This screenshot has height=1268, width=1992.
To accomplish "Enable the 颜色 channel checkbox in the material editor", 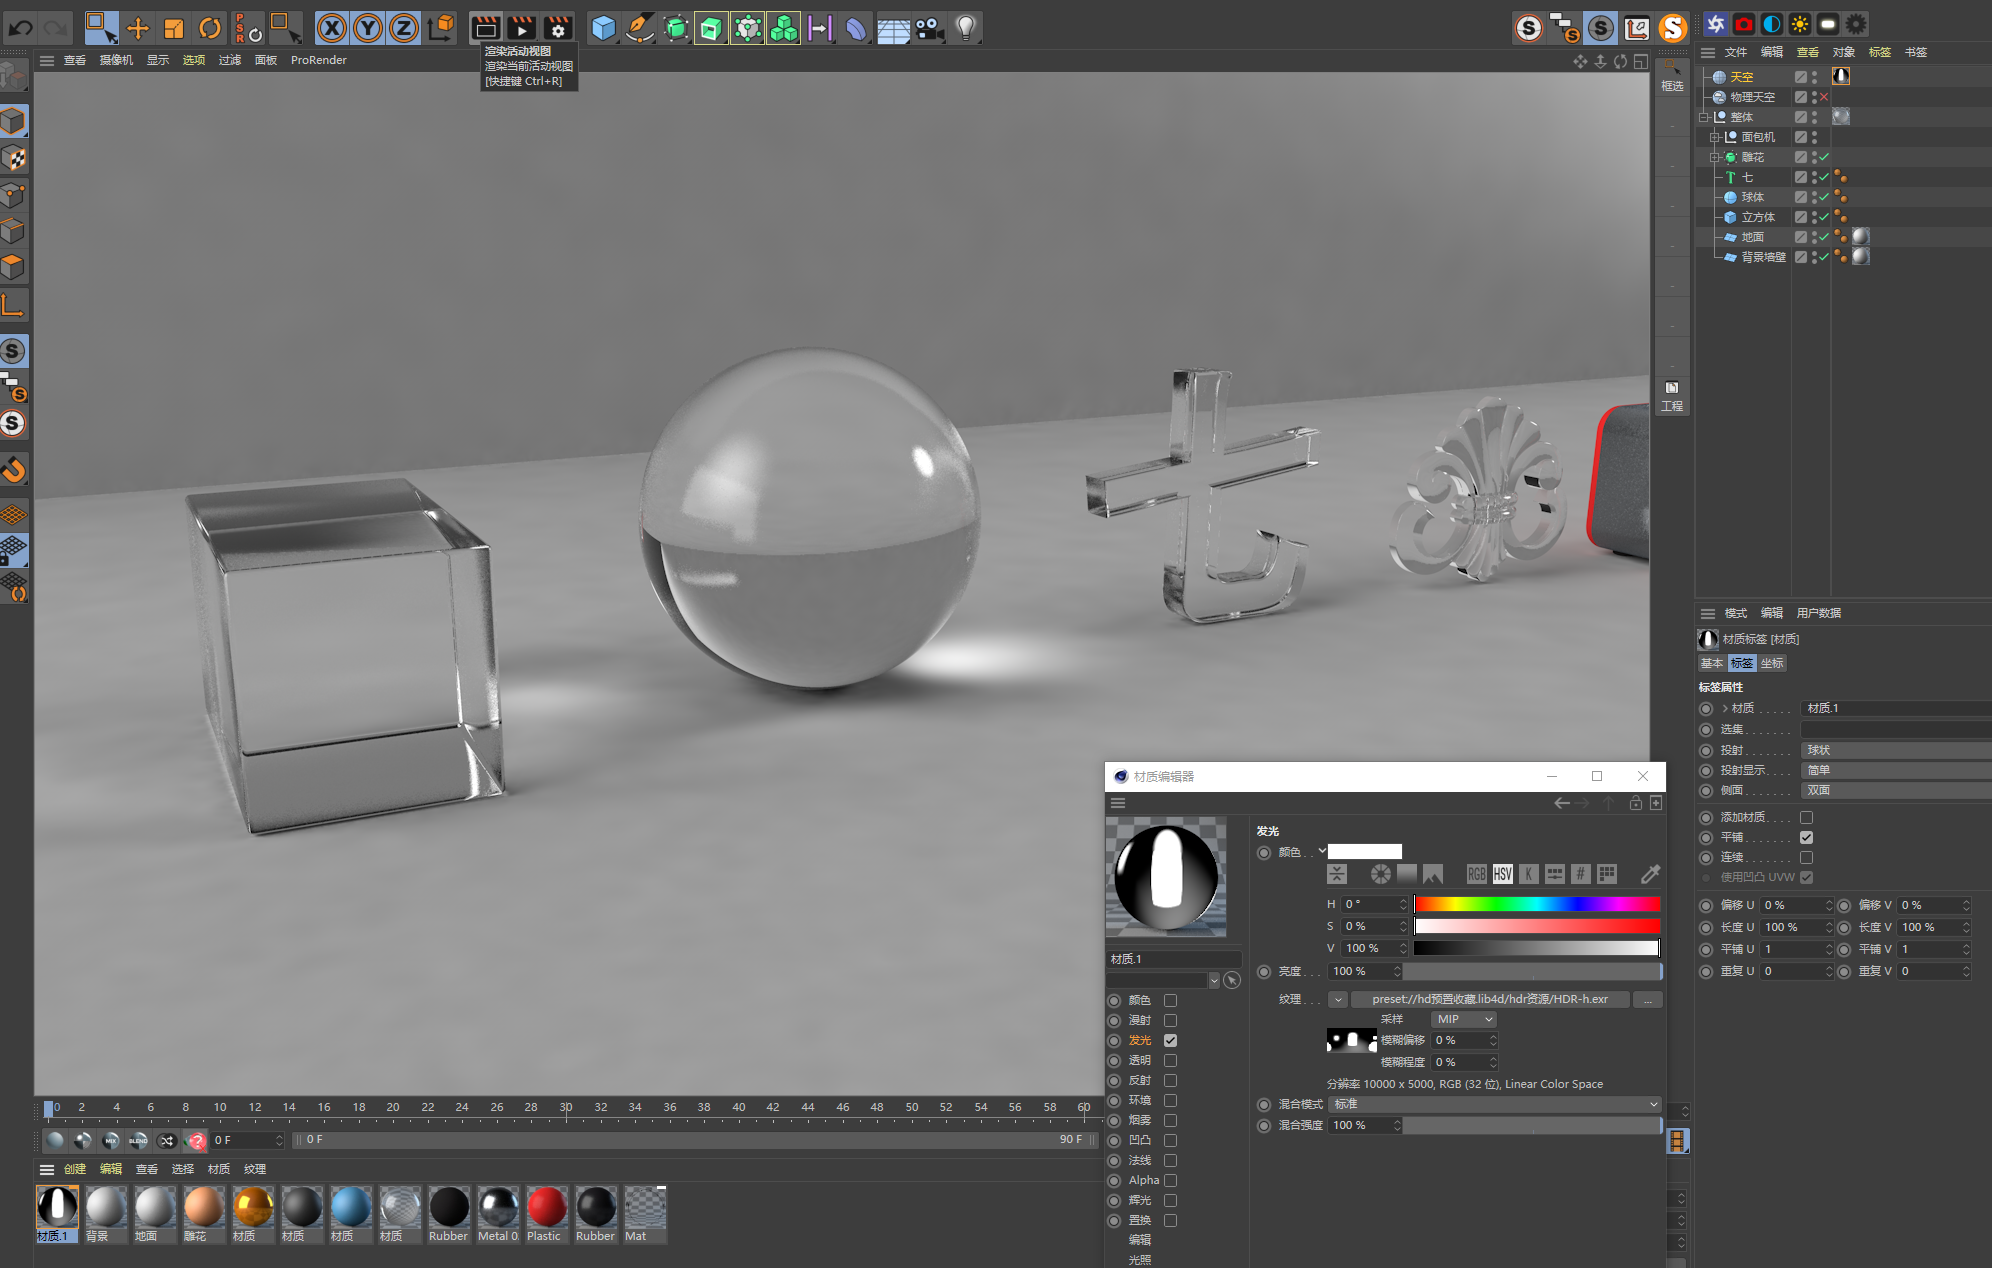I will [1170, 1000].
